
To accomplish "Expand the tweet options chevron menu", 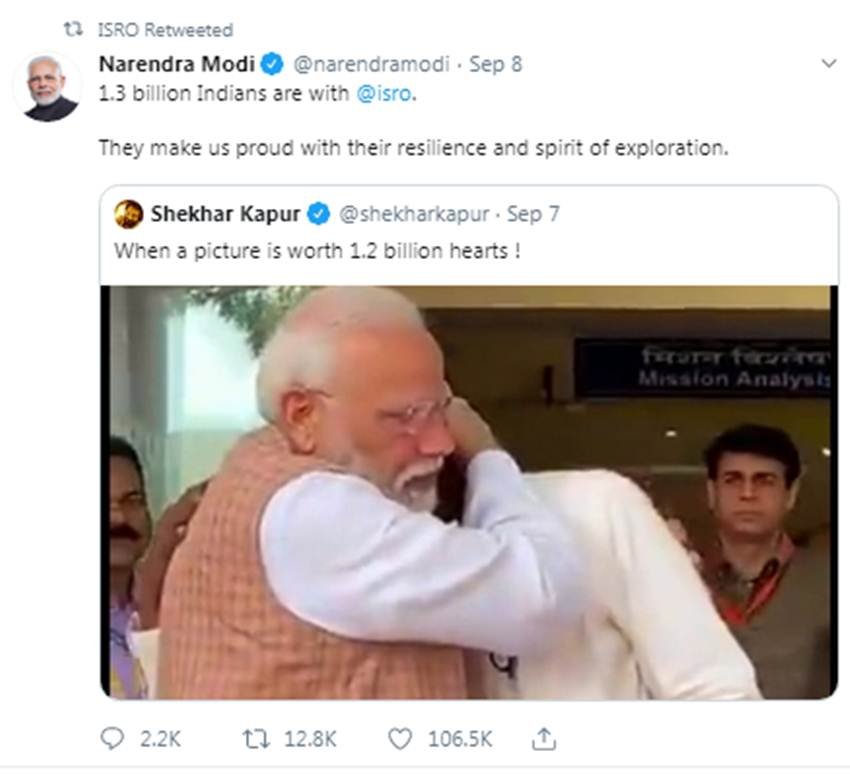I will (827, 64).
